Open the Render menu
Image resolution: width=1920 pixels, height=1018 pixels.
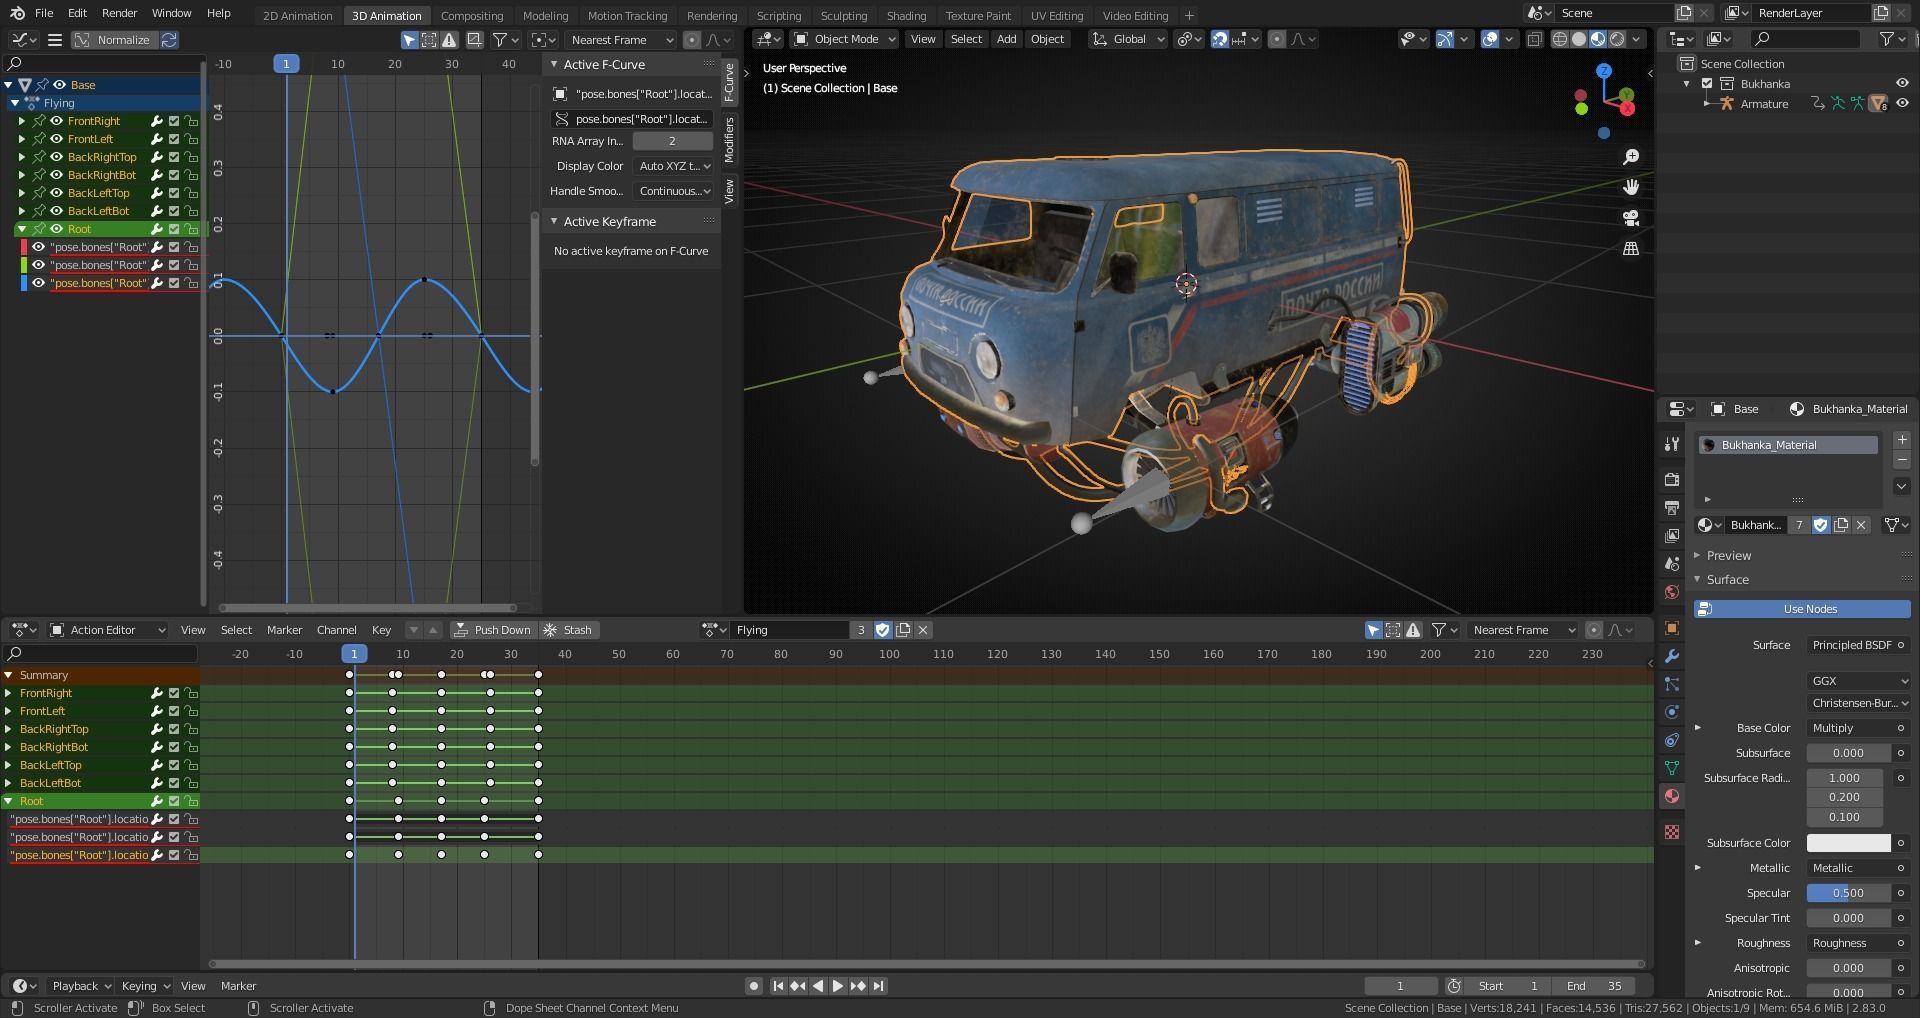point(119,13)
